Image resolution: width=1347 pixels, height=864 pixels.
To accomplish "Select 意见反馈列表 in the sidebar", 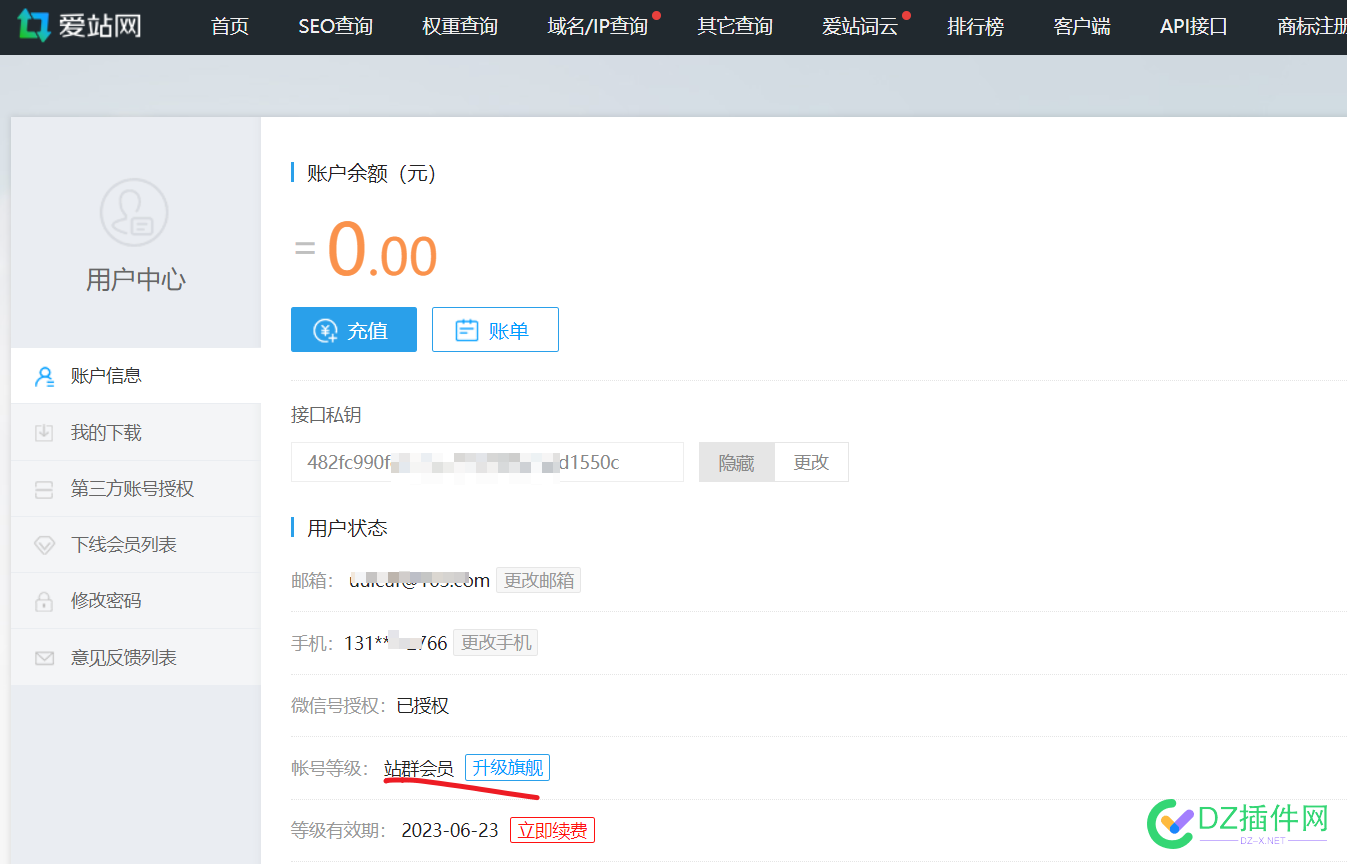I will pyautogui.click(x=136, y=658).
